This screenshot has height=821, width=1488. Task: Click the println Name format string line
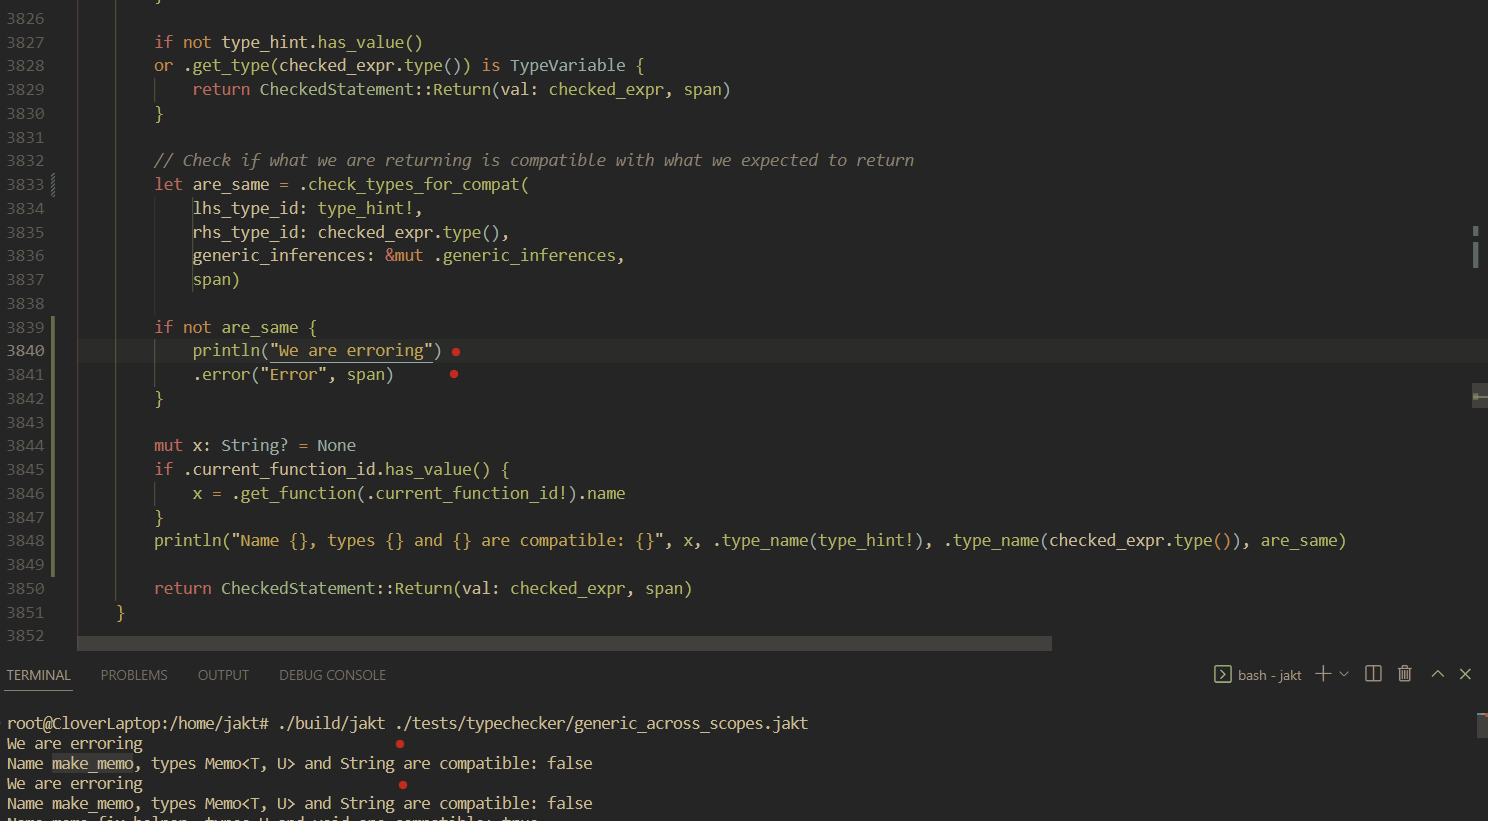[x=750, y=541]
